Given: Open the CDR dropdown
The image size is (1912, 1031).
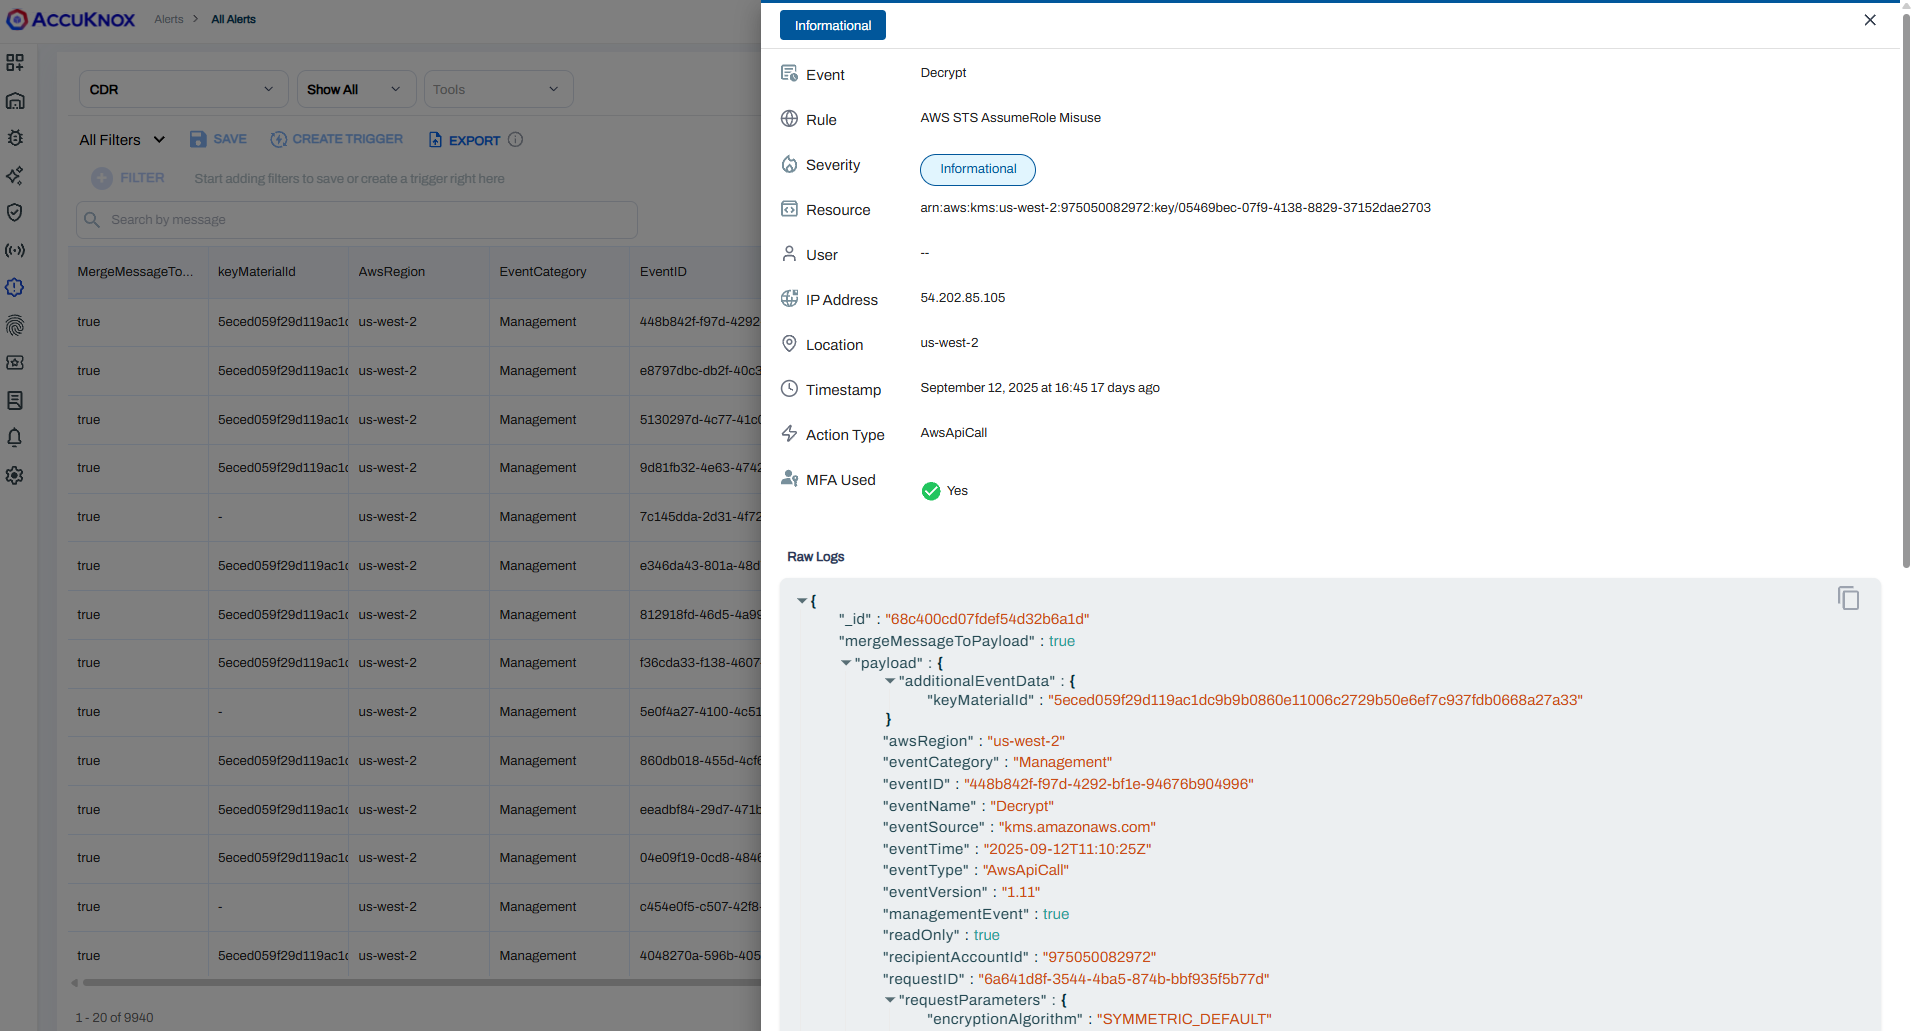Looking at the screenshot, I should coord(183,89).
